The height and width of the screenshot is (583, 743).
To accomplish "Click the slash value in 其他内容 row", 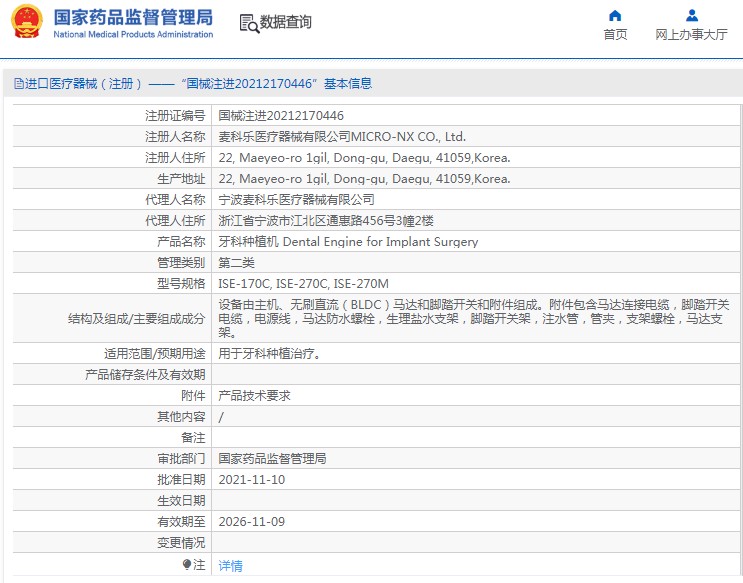I will click(221, 417).
